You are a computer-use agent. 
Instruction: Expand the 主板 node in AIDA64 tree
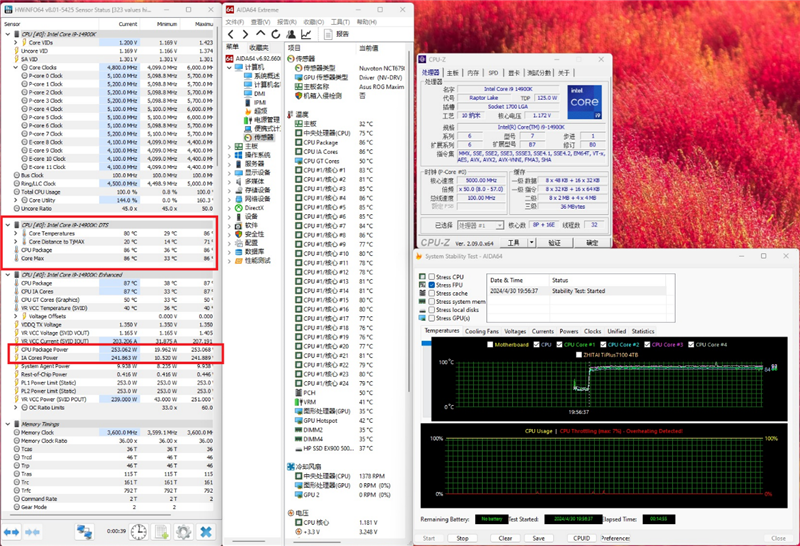pyautogui.click(x=229, y=146)
